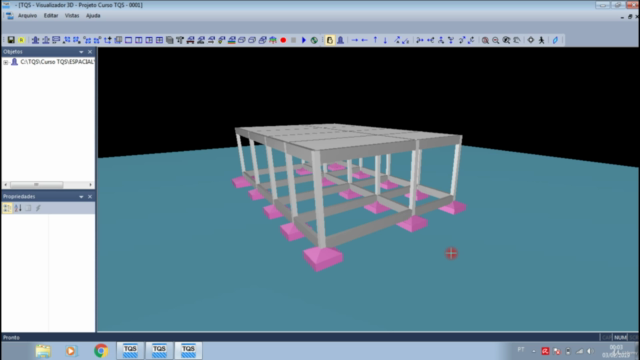Select the C:\TQS\Curso TQS\ESPACIAL tree item
Image resolution: width=640 pixels, height=360 pixels.
[x=57, y=62]
